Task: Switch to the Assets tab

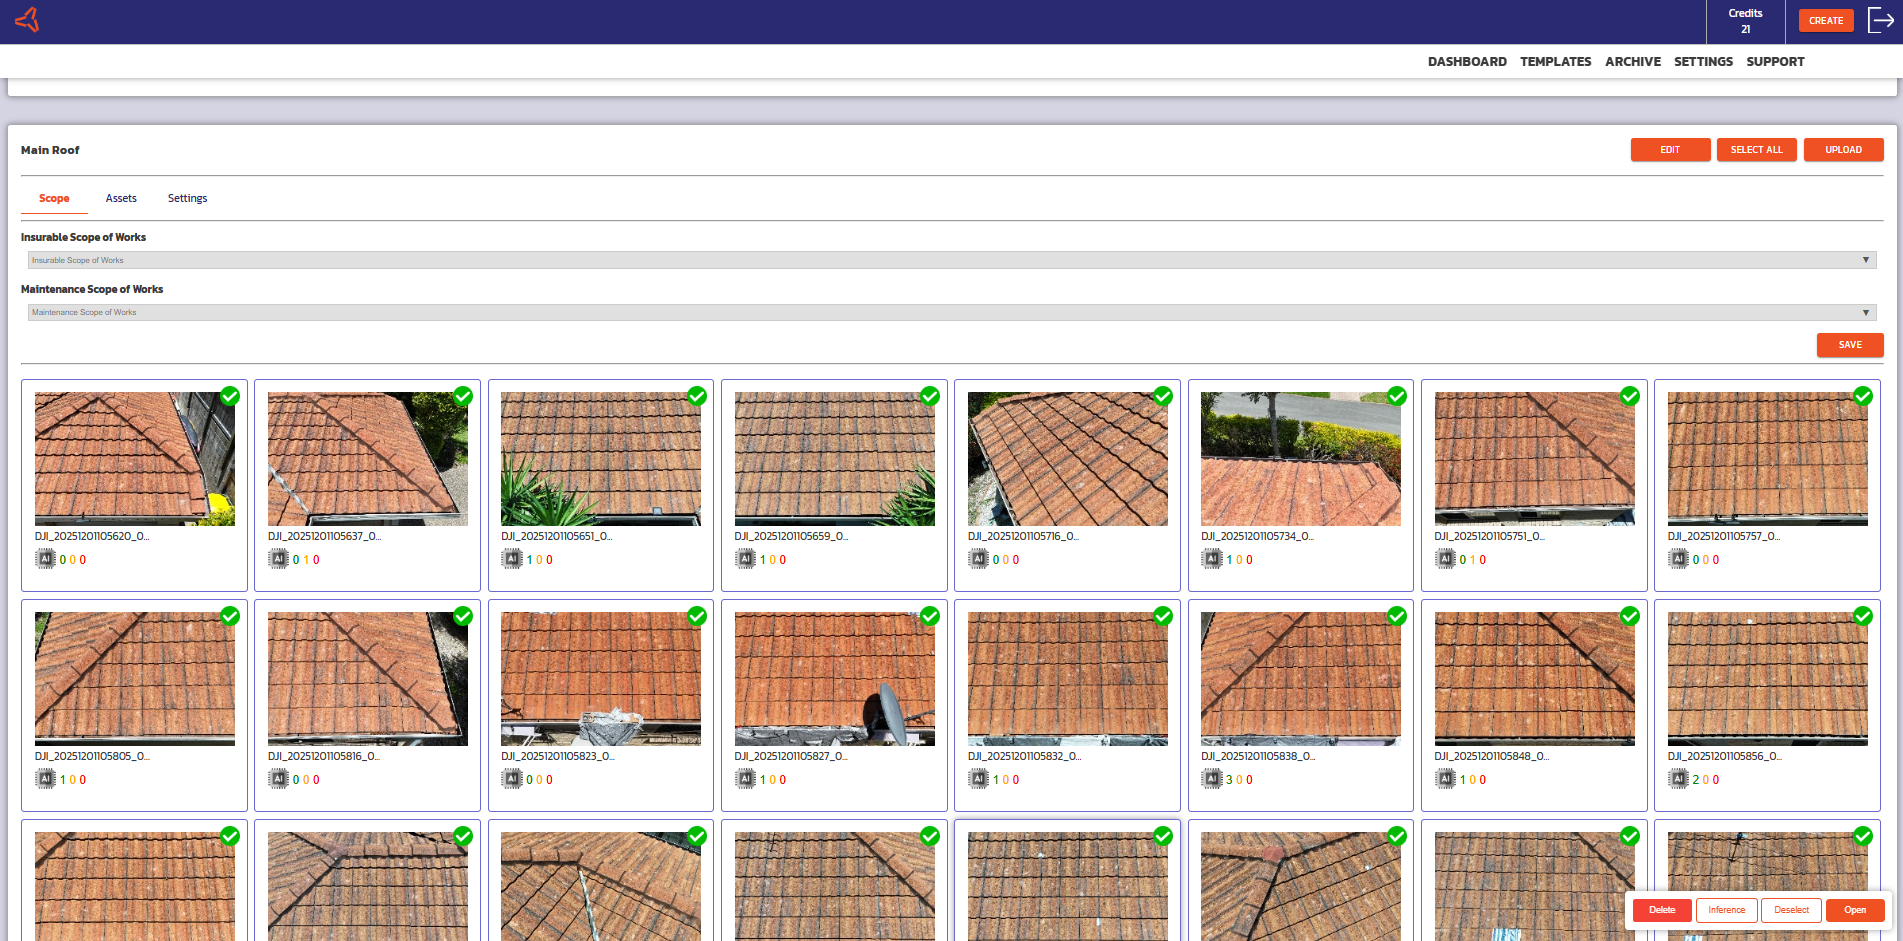Action: tap(121, 198)
